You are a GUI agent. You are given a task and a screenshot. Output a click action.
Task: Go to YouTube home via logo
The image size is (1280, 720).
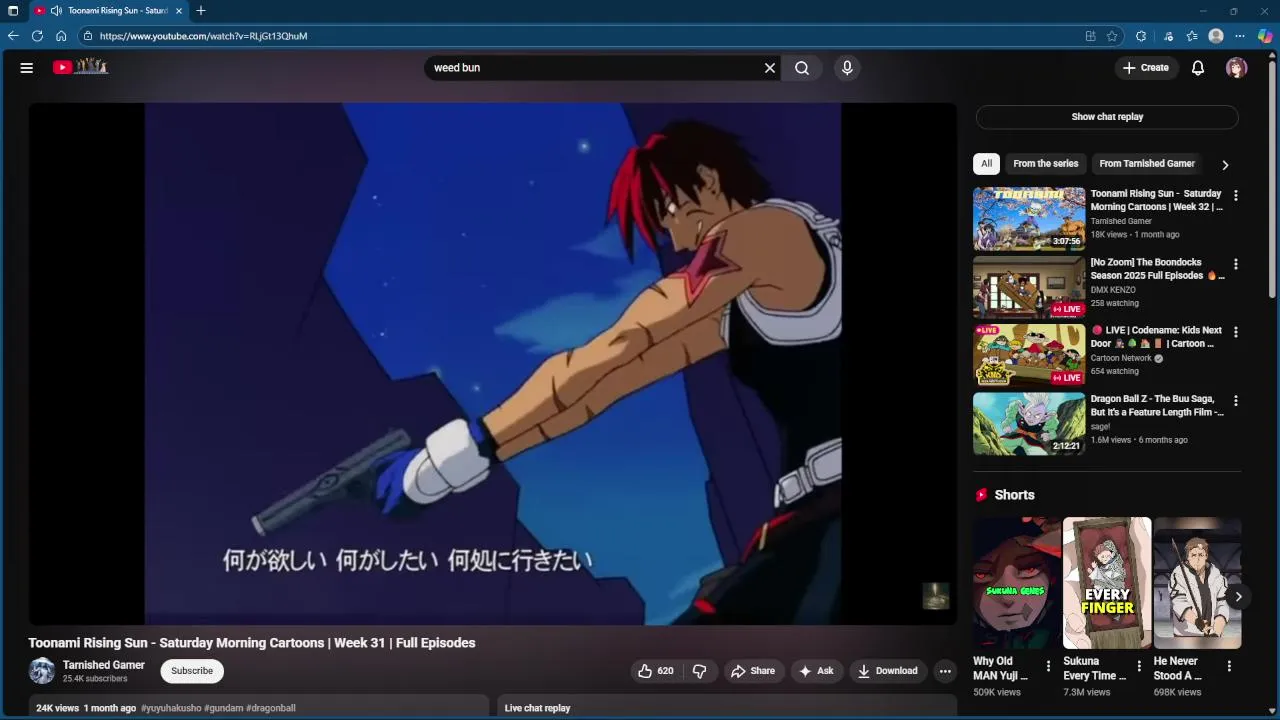click(x=80, y=67)
